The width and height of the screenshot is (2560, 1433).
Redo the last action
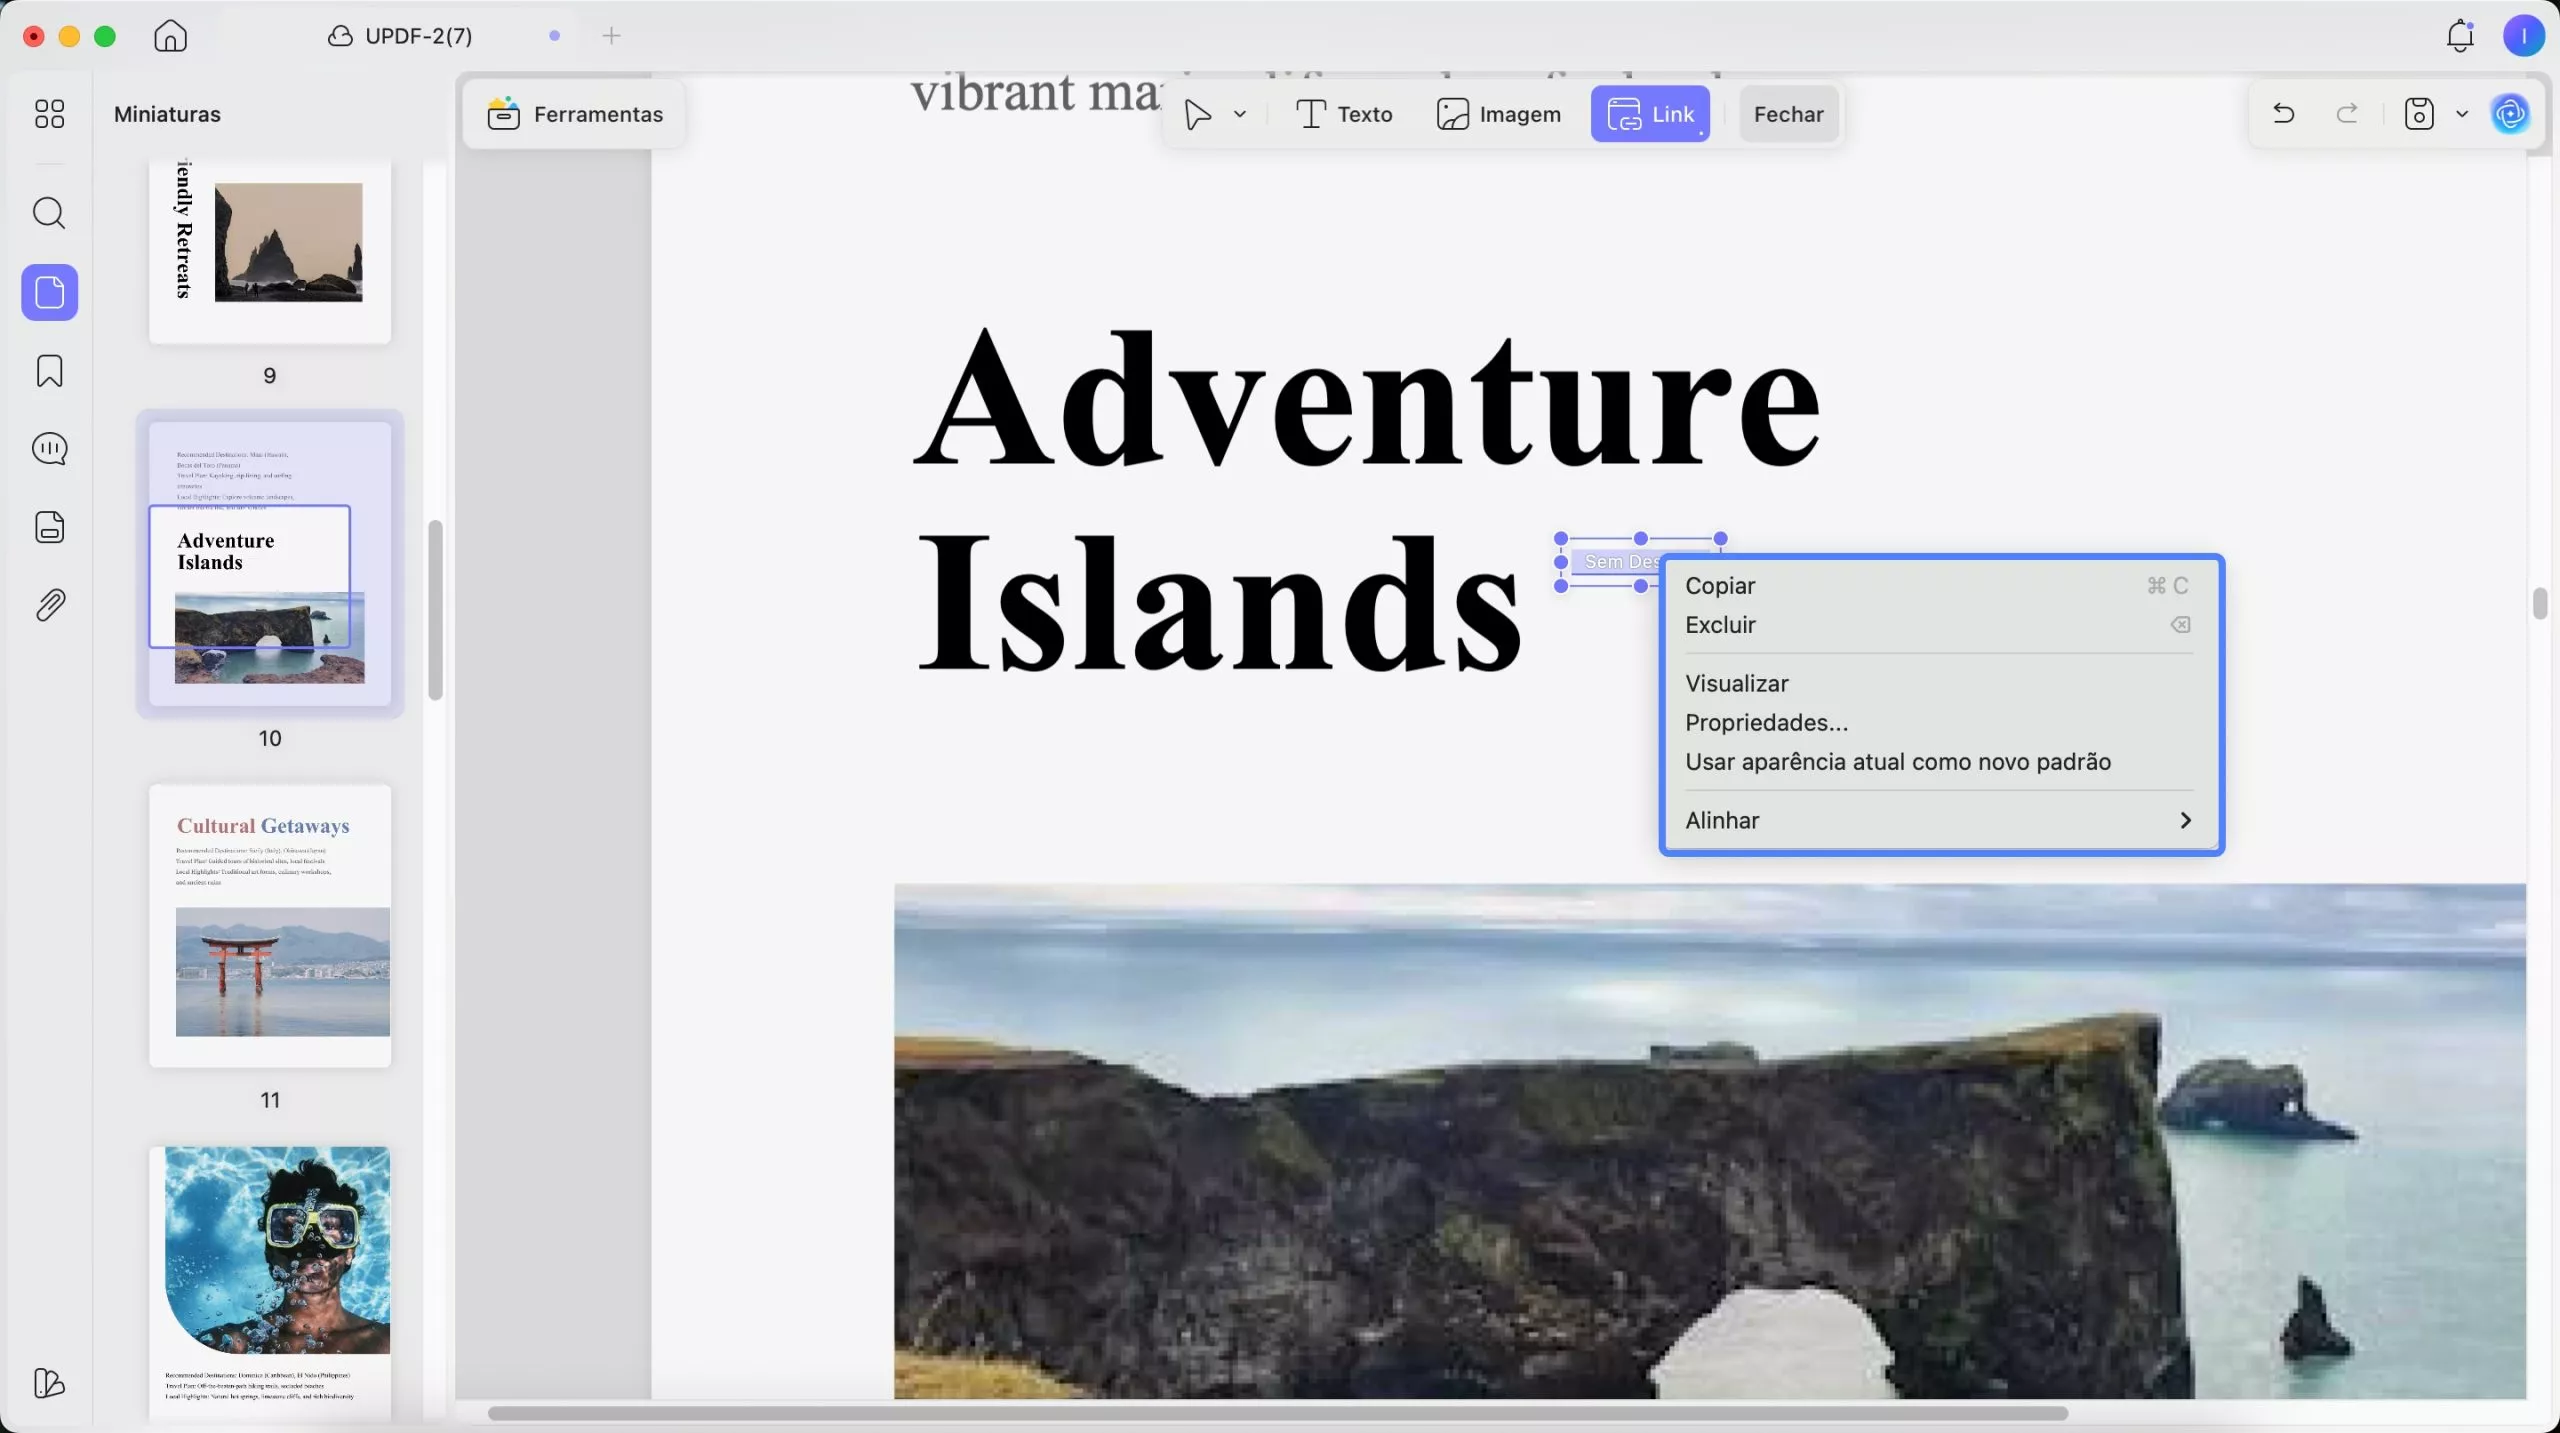pyautogui.click(x=2347, y=114)
